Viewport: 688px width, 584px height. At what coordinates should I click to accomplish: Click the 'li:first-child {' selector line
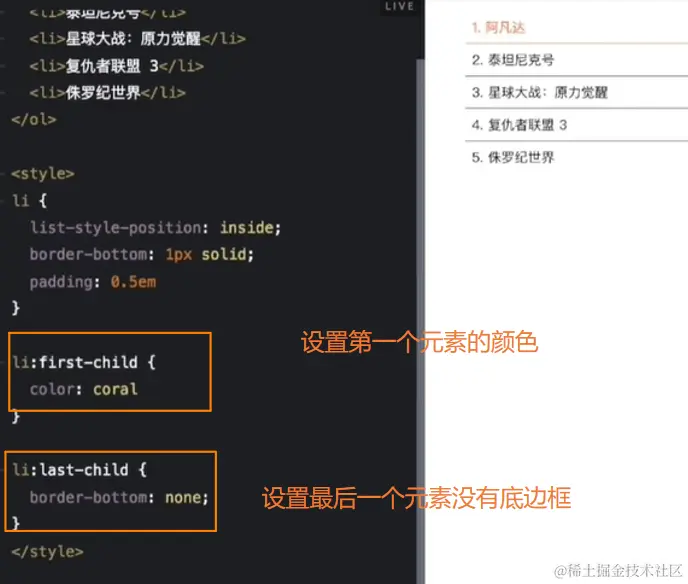coord(84,362)
